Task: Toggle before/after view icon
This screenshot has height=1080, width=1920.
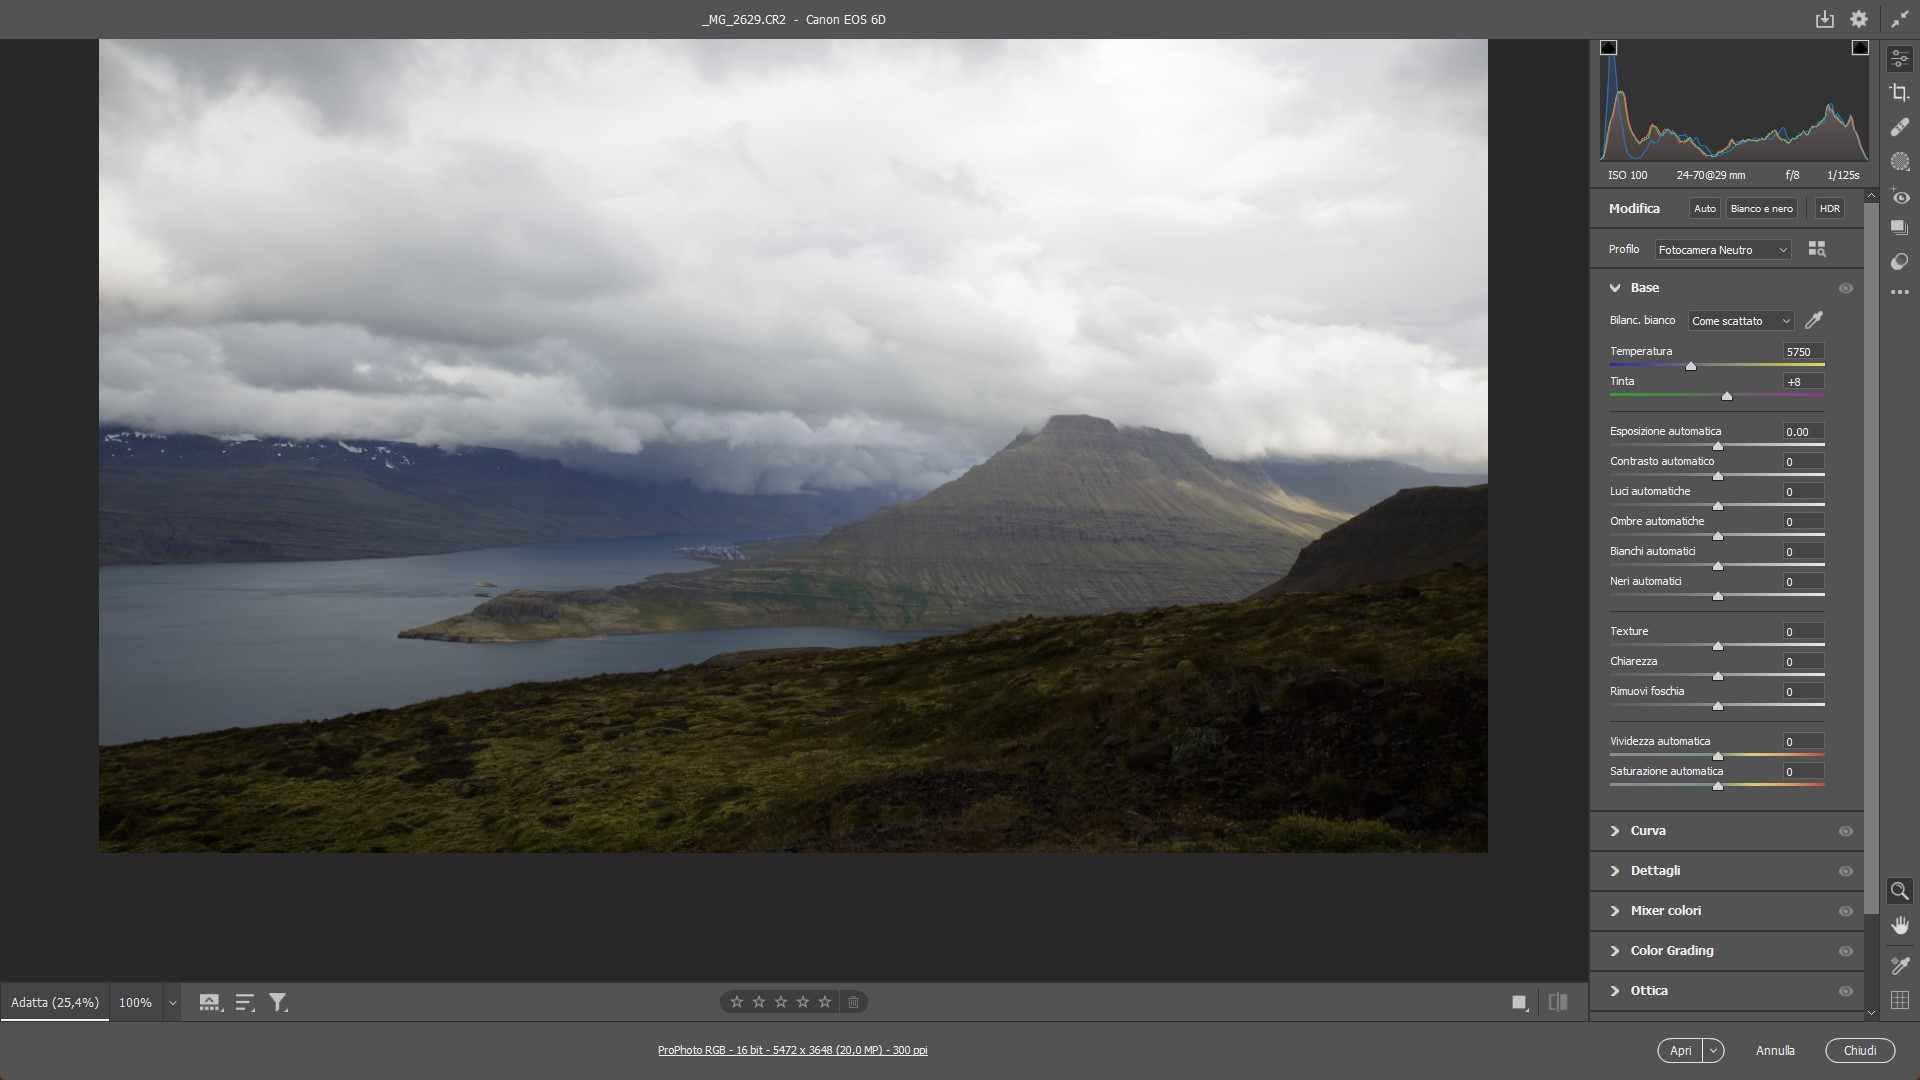Action: pos(1558,1002)
